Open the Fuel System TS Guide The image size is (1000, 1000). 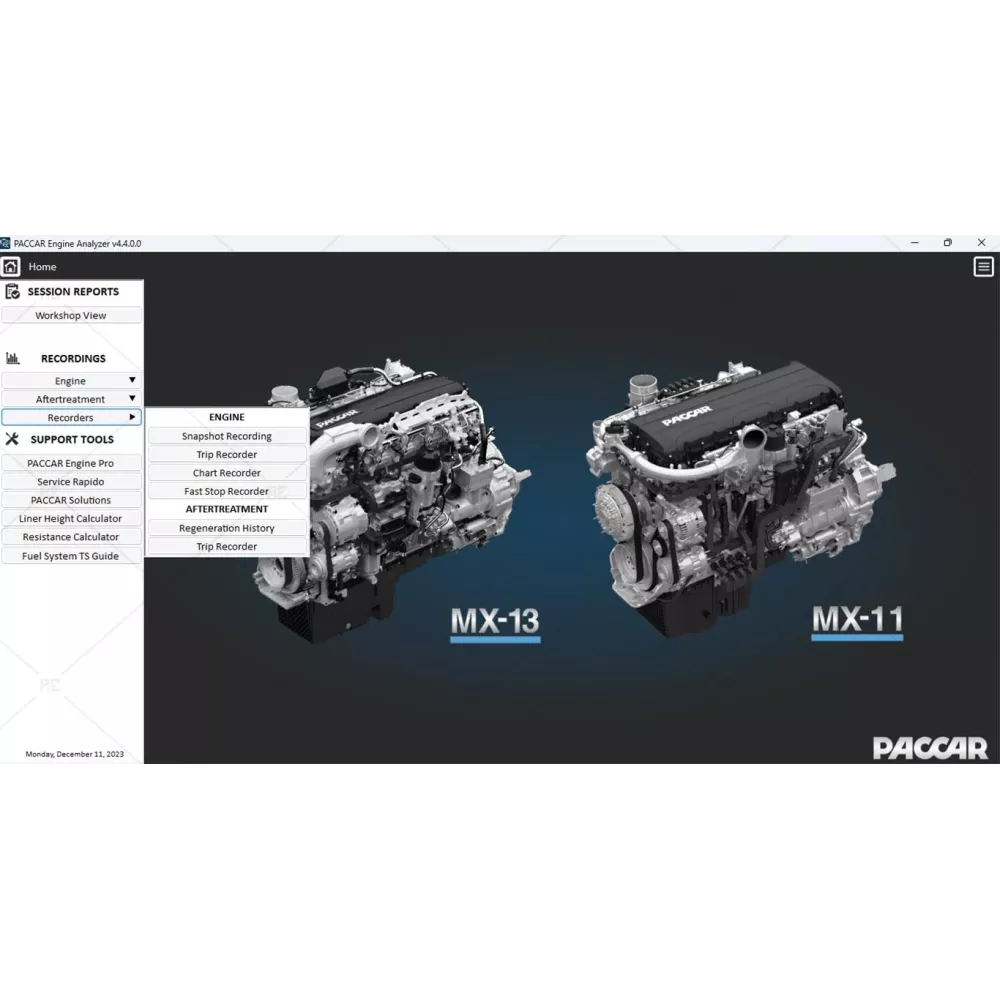(71, 556)
